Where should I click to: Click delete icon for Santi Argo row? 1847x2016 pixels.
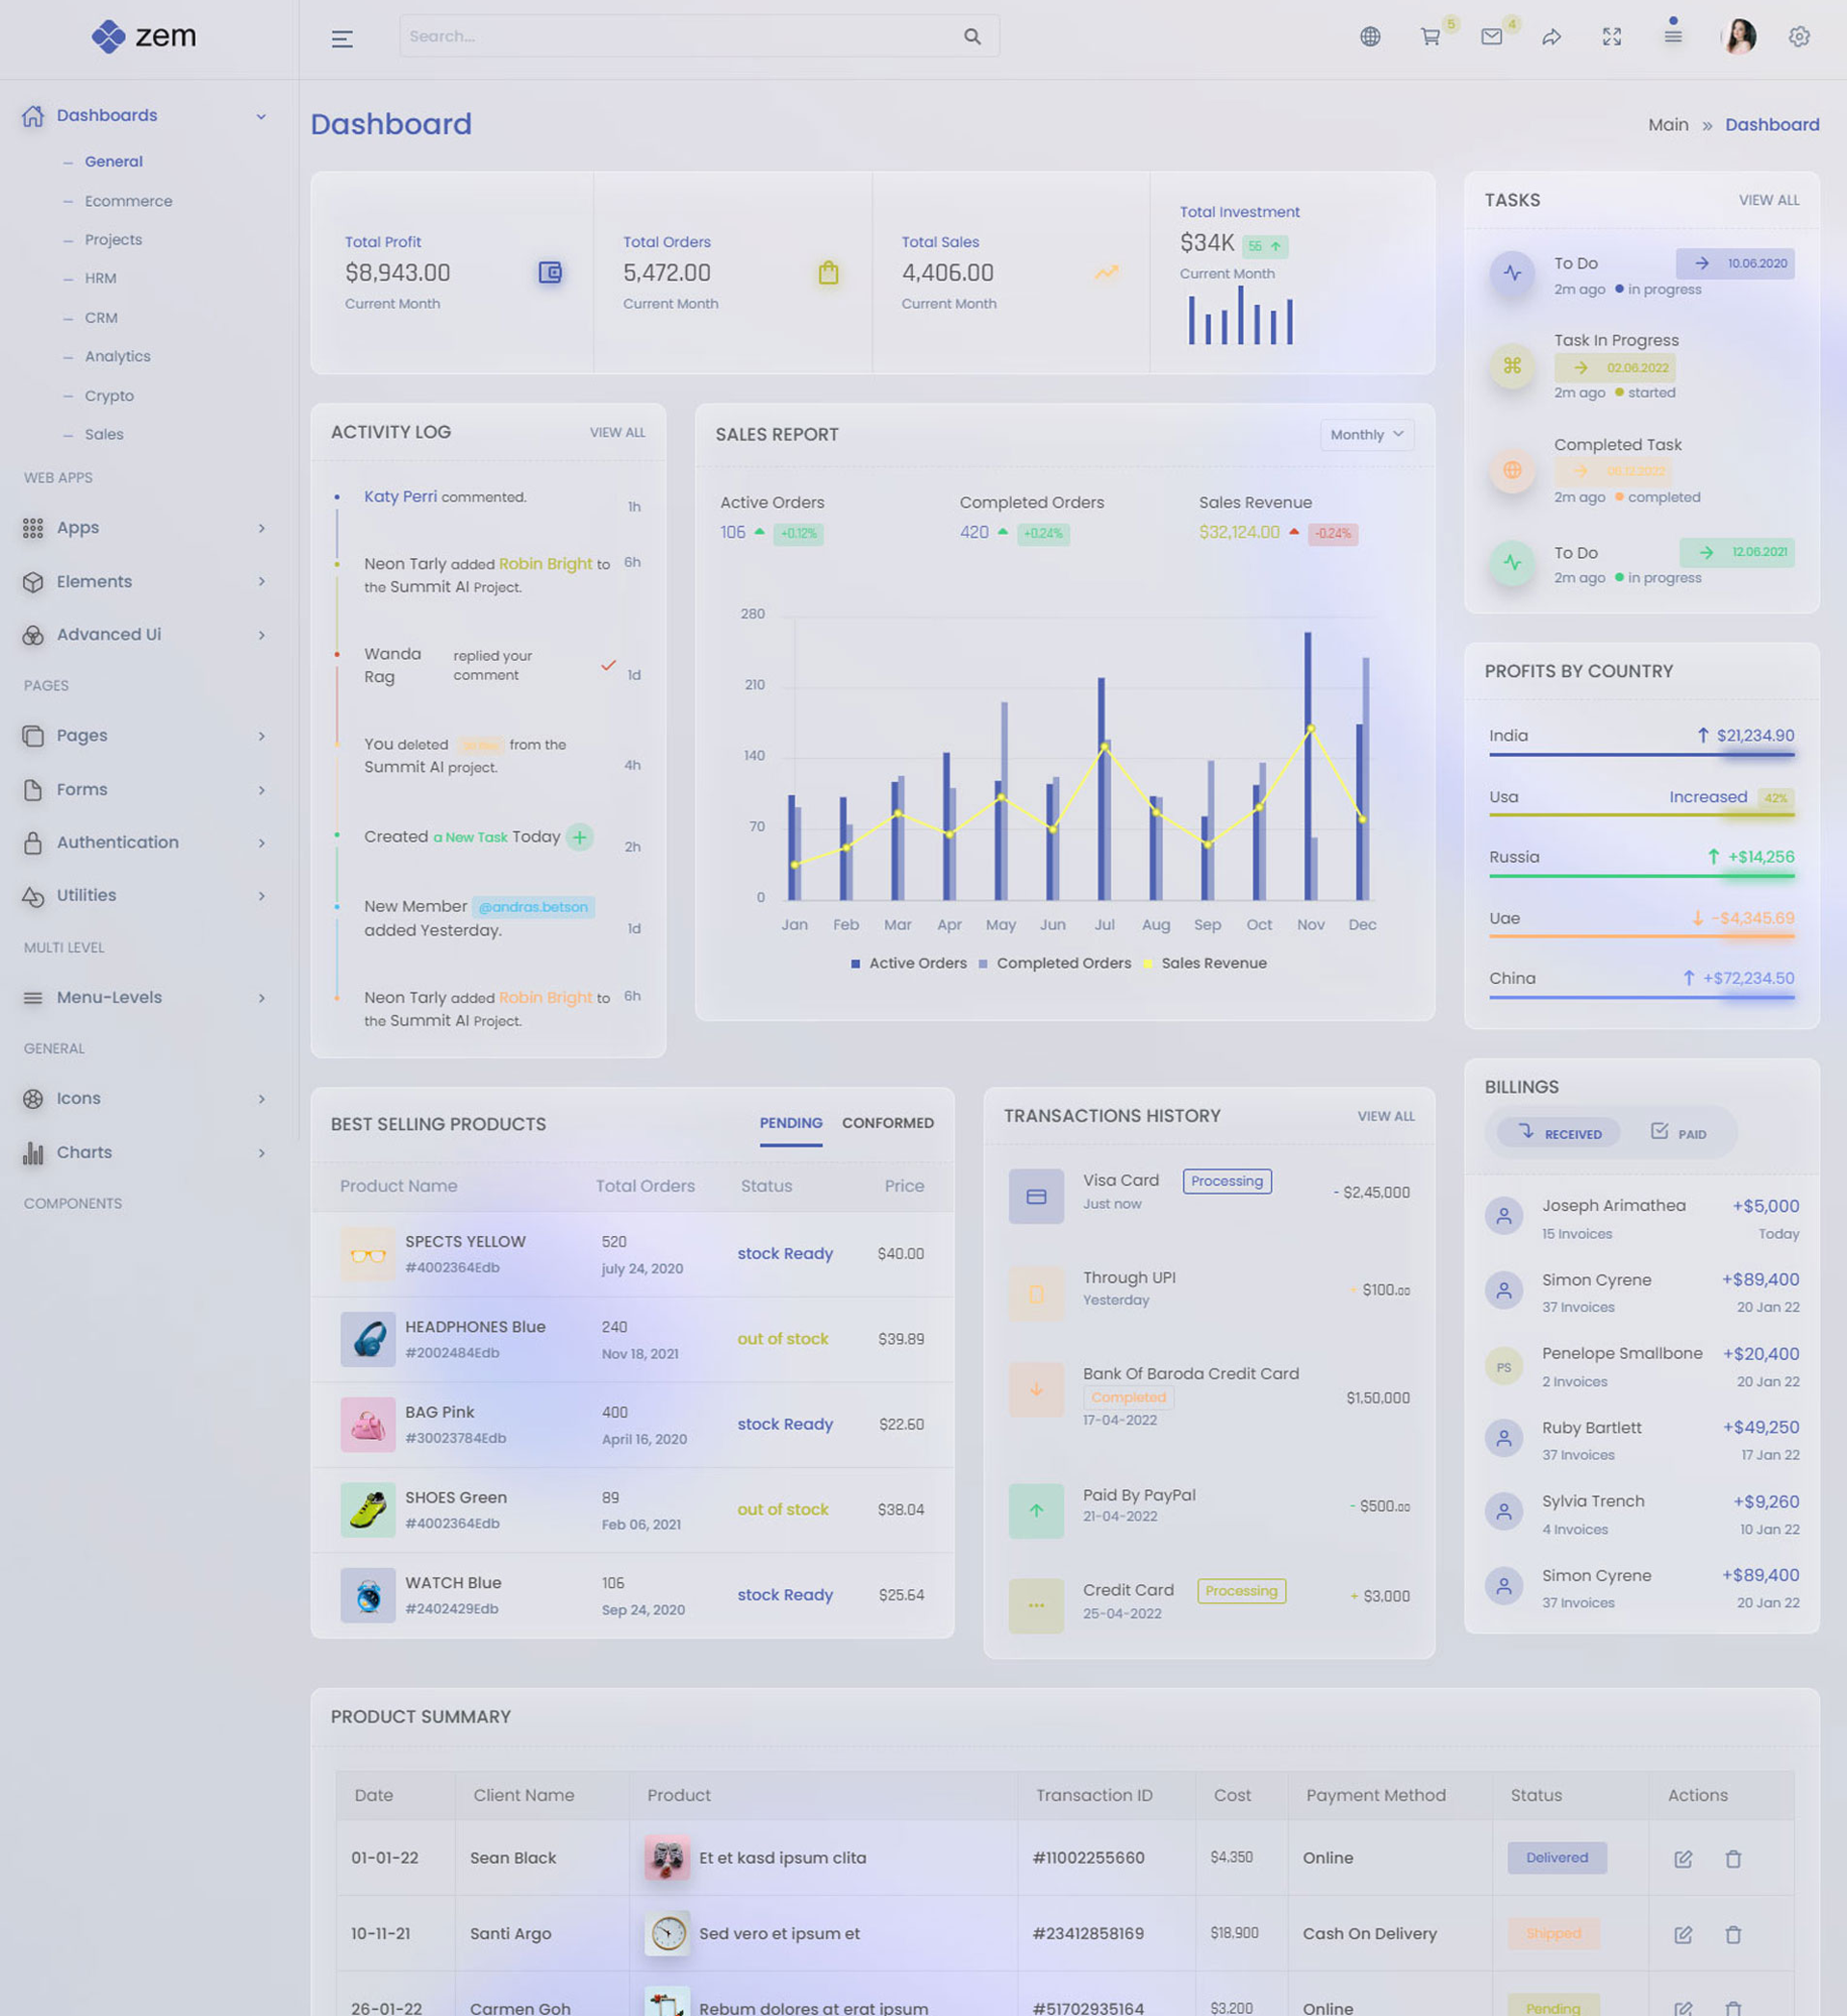(x=1733, y=1934)
